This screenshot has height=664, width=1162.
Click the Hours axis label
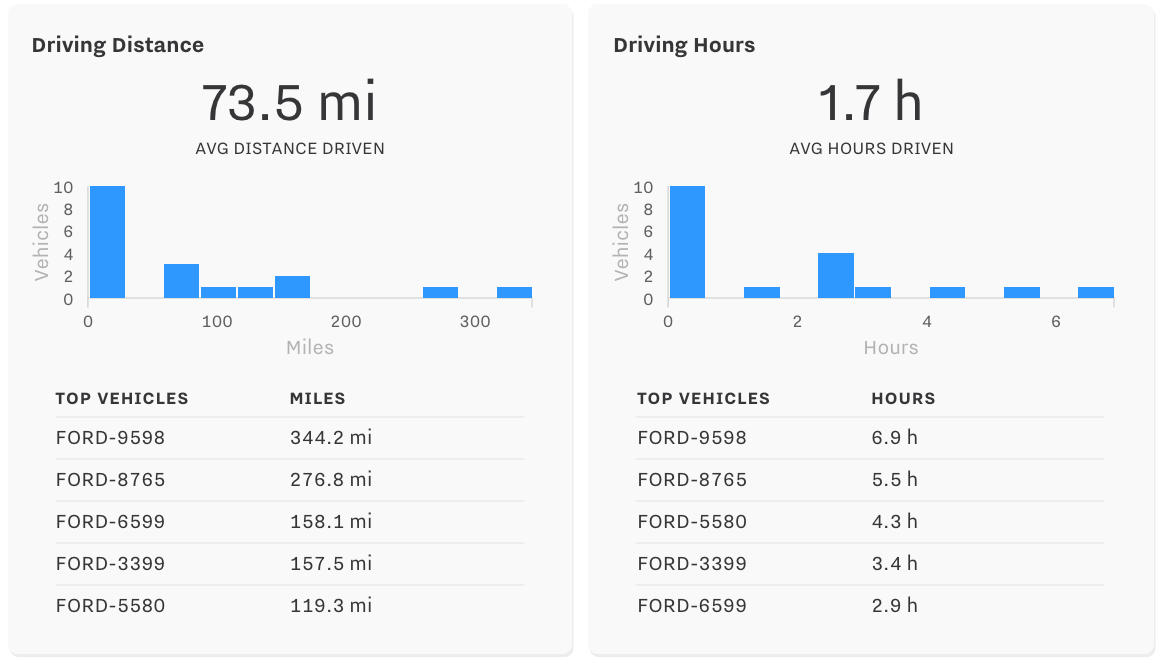[891, 347]
